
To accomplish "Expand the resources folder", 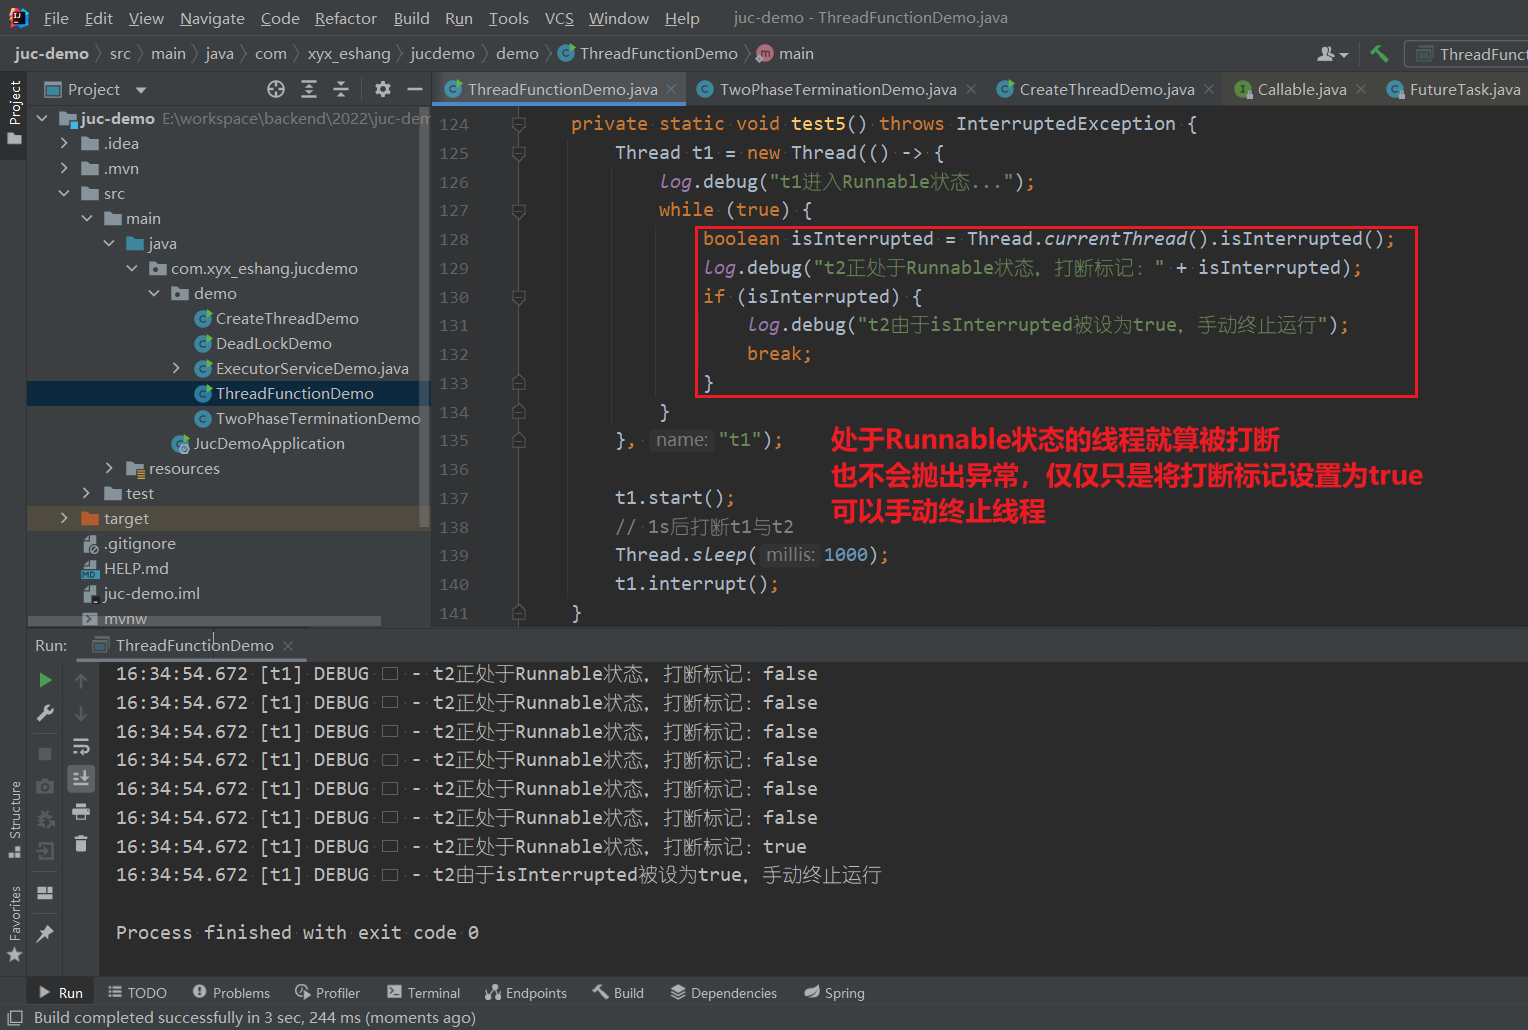I will click(109, 468).
